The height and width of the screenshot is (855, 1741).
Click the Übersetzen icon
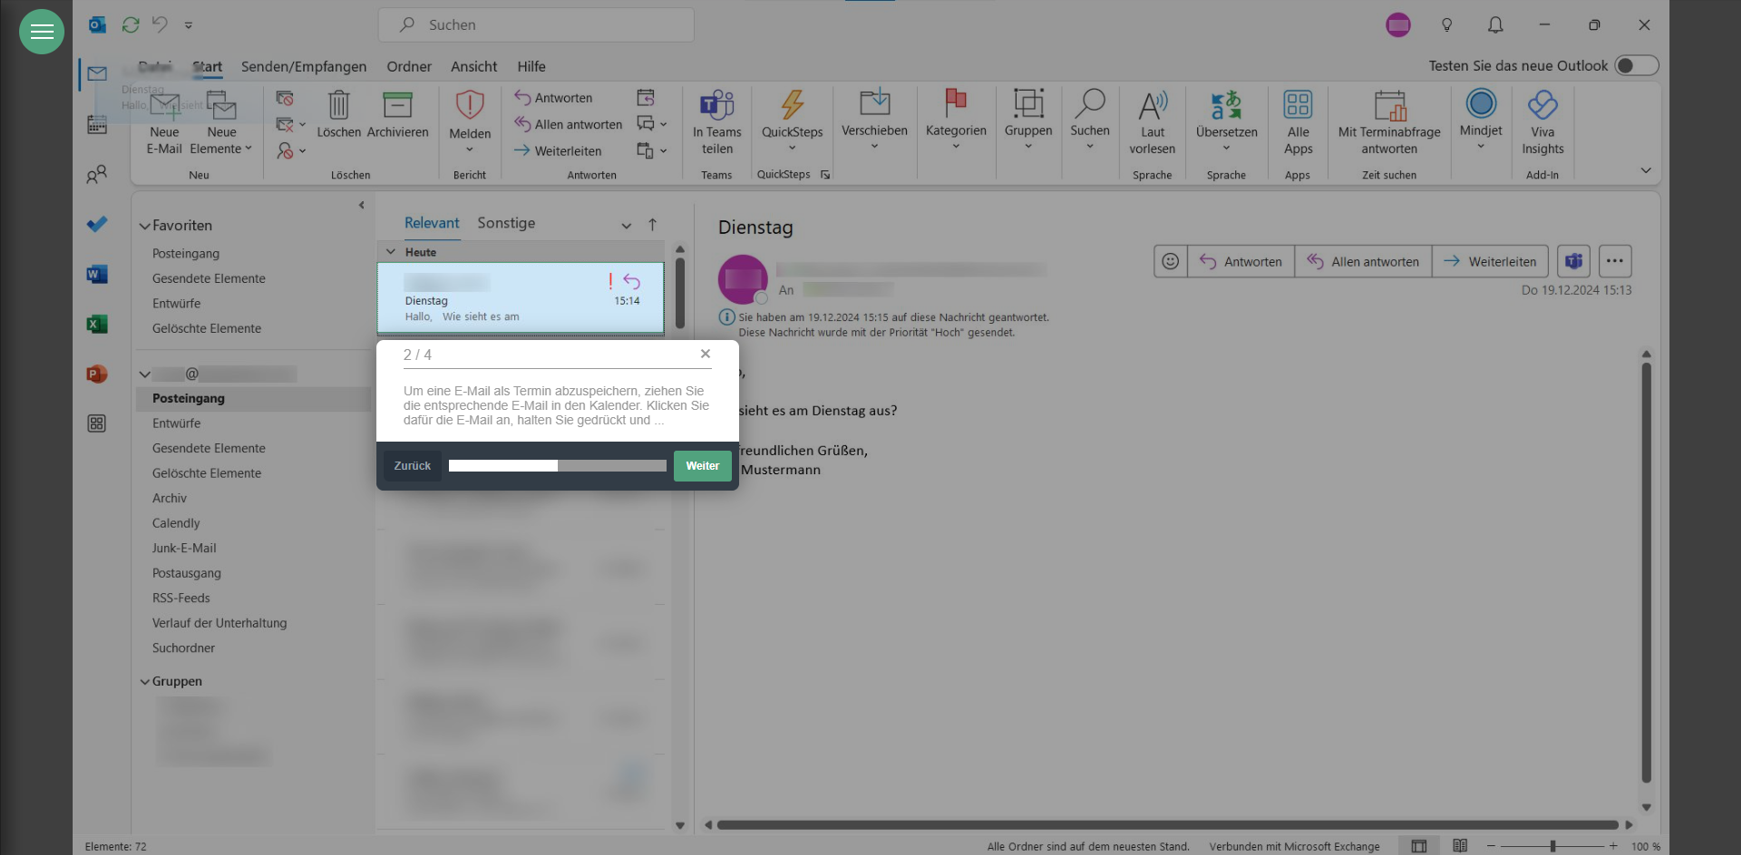click(1226, 107)
